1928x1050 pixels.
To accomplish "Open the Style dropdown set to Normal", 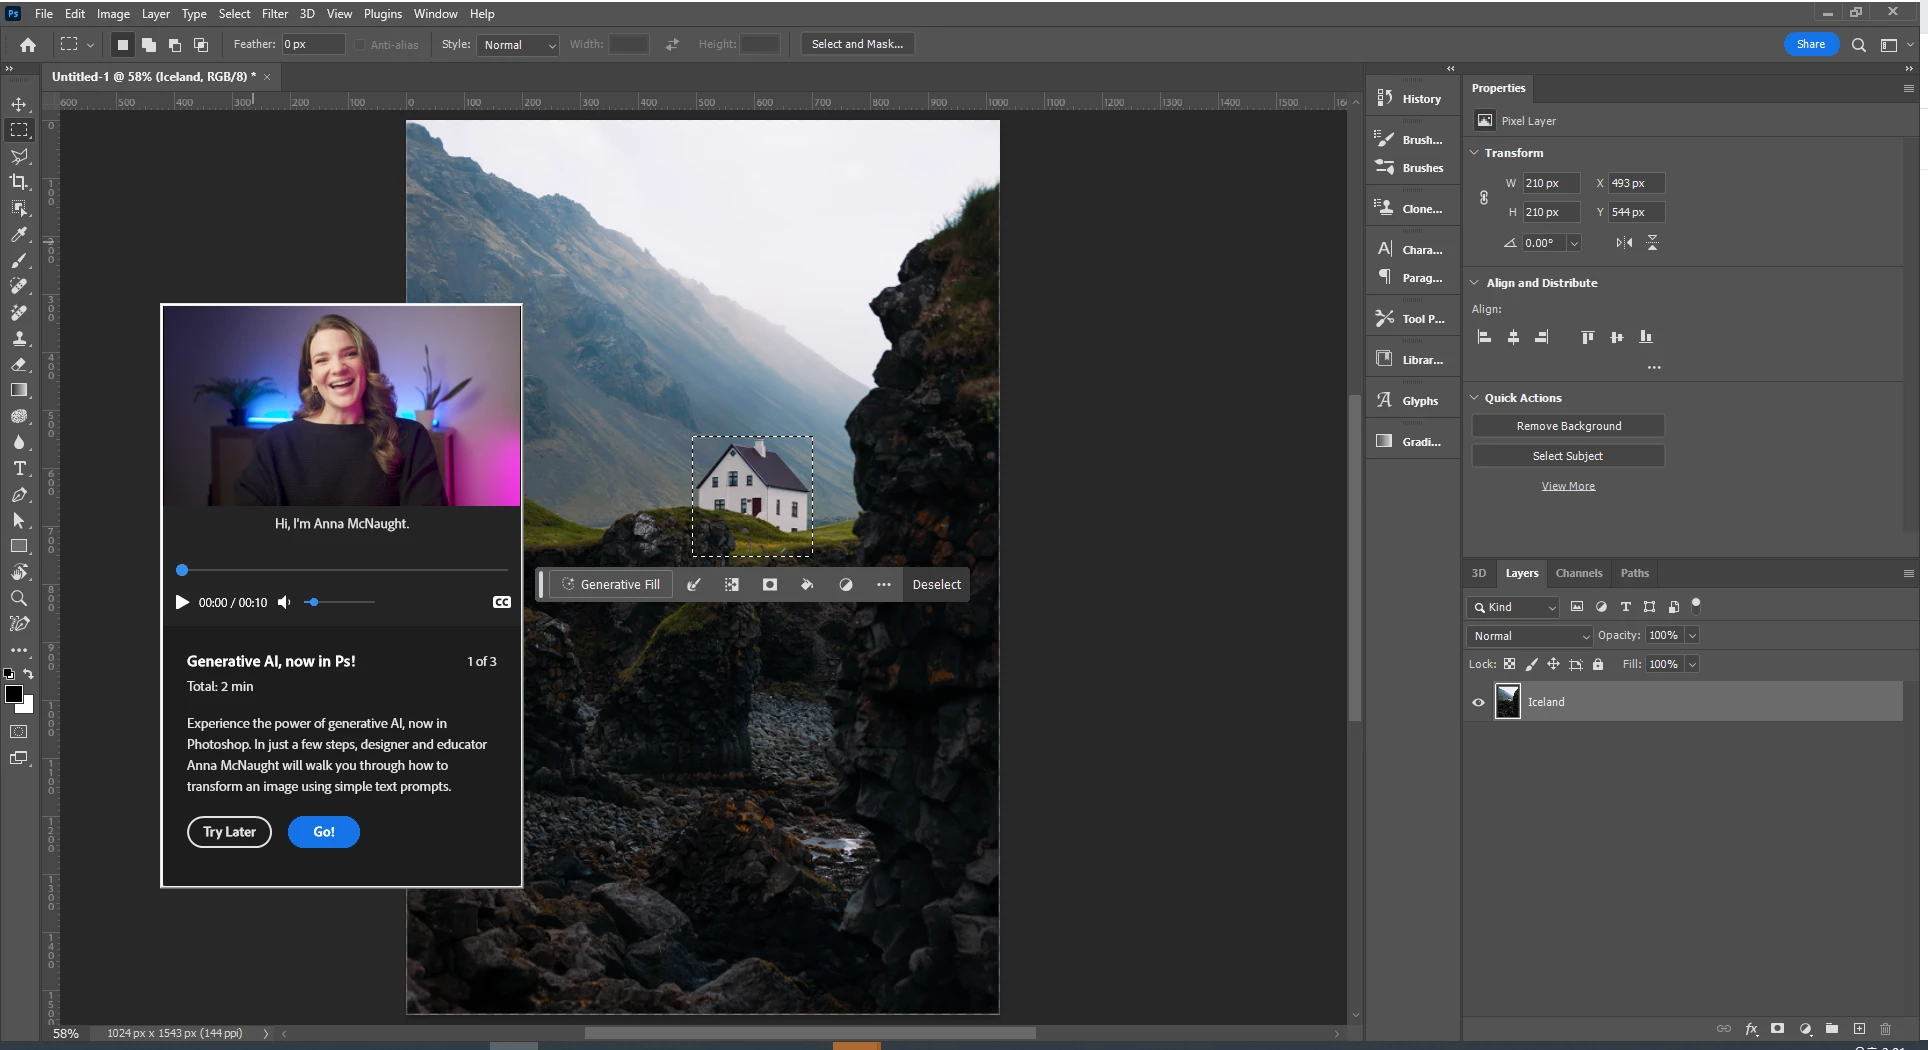I will pos(518,45).
